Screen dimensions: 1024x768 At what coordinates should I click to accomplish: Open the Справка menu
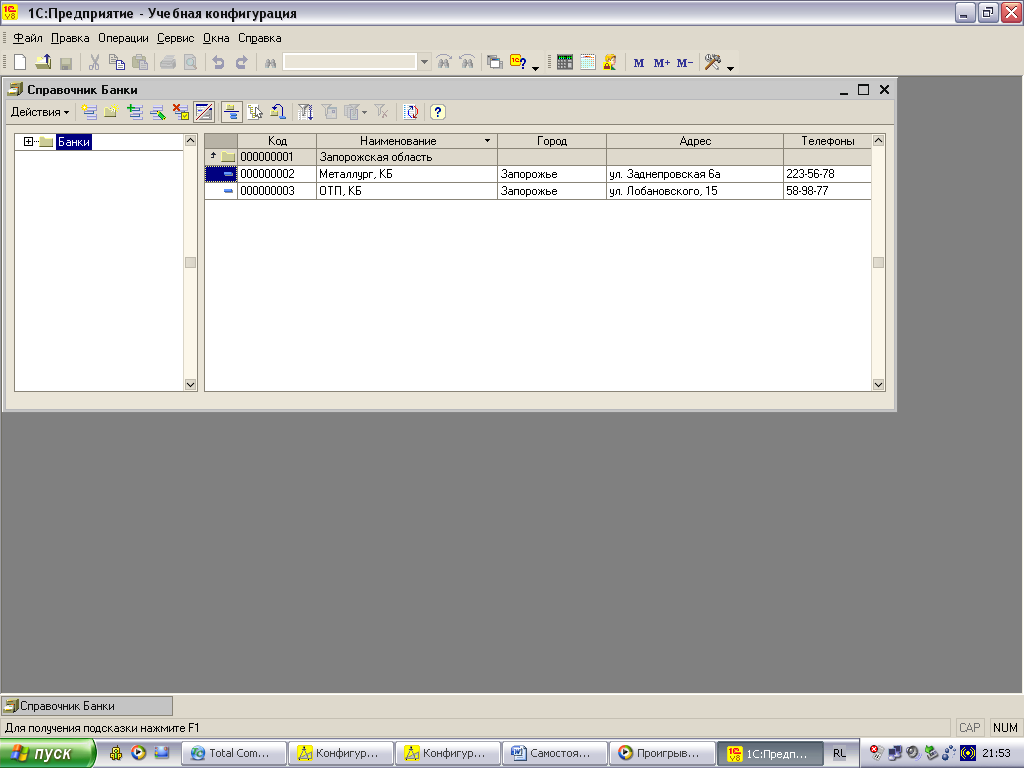pos(259,39)
